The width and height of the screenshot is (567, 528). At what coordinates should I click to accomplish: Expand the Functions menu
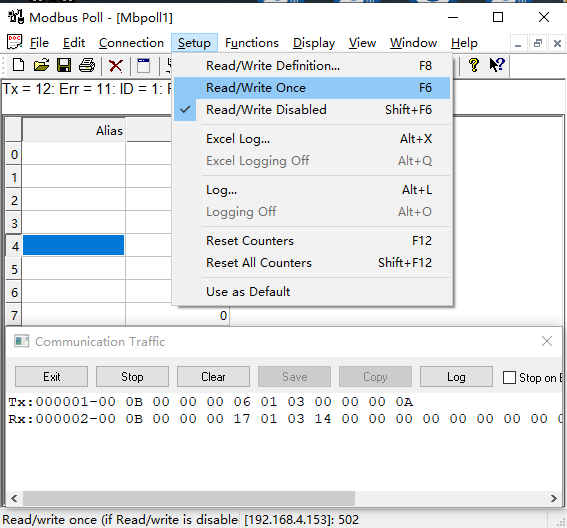252,43
